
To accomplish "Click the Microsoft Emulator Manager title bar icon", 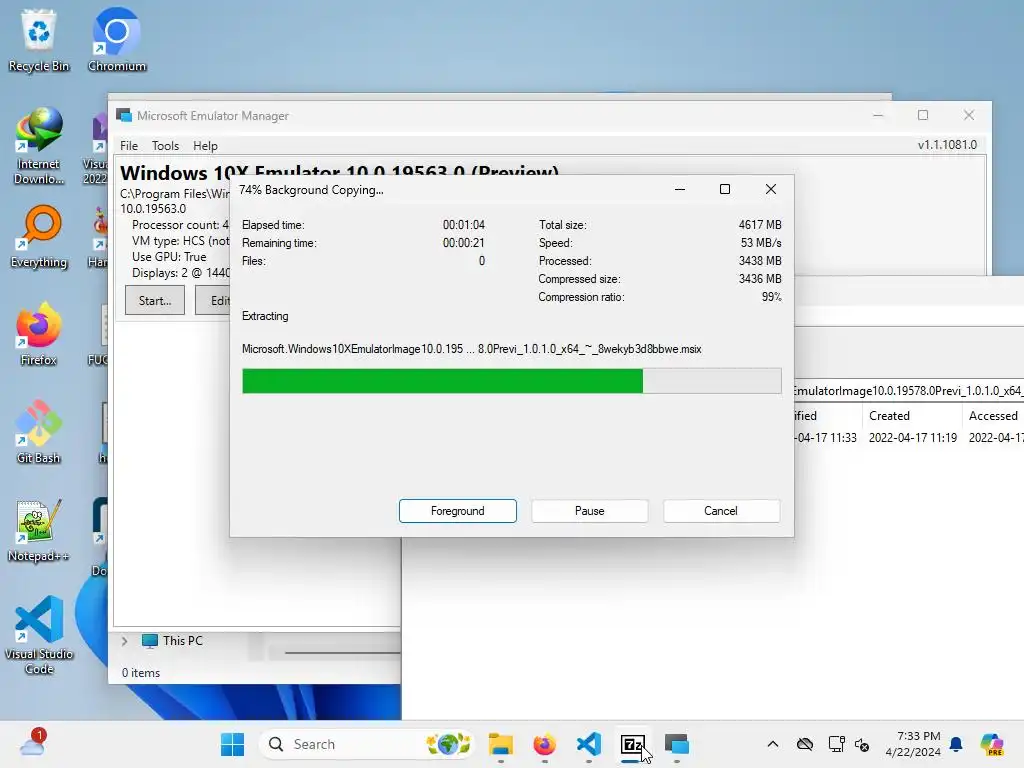I will [123, 116].
